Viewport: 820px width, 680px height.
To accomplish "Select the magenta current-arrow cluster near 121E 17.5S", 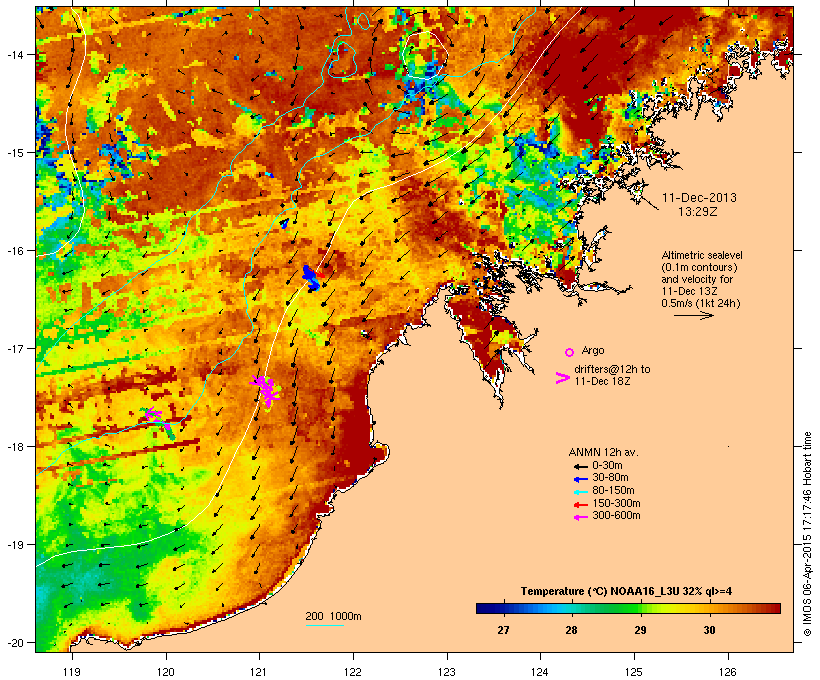I will [x=266, y=391].
